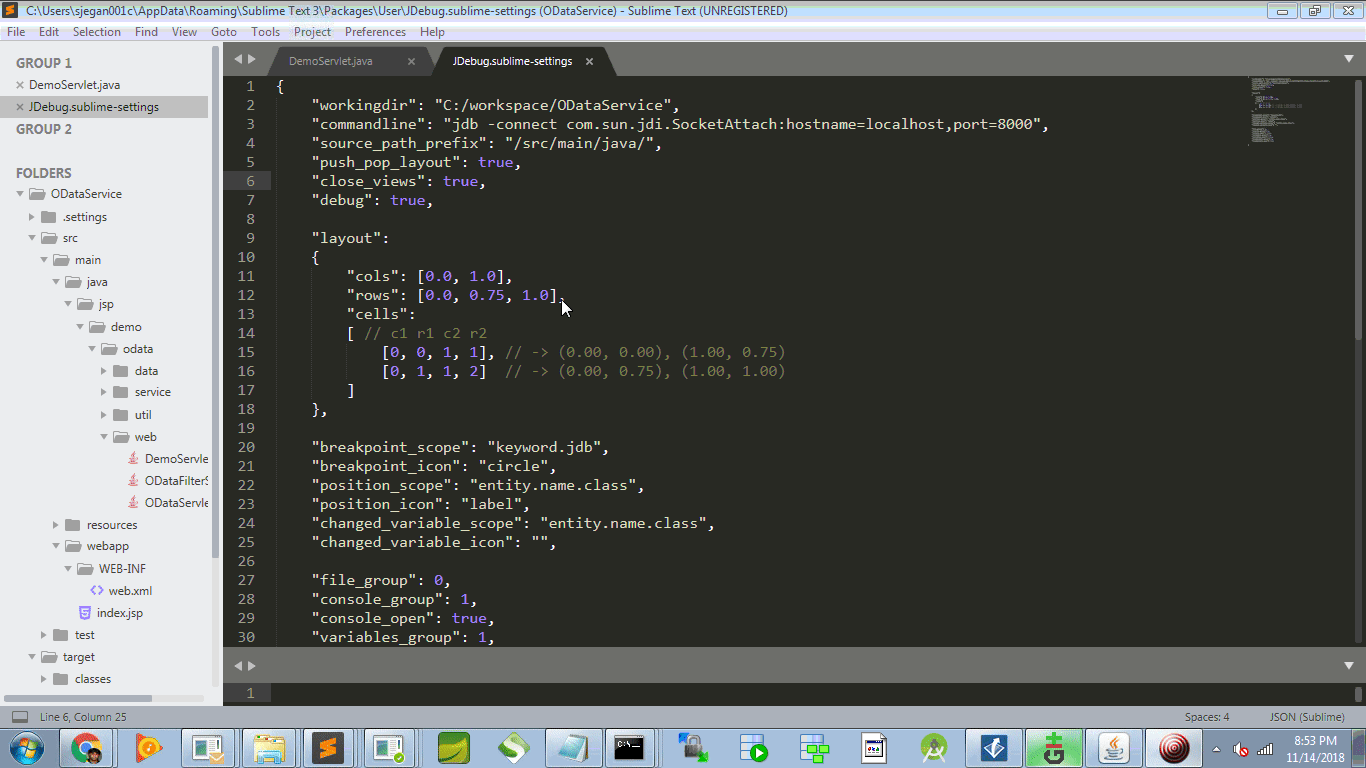Show hidden system tray icons arrow

[1217, 749]
